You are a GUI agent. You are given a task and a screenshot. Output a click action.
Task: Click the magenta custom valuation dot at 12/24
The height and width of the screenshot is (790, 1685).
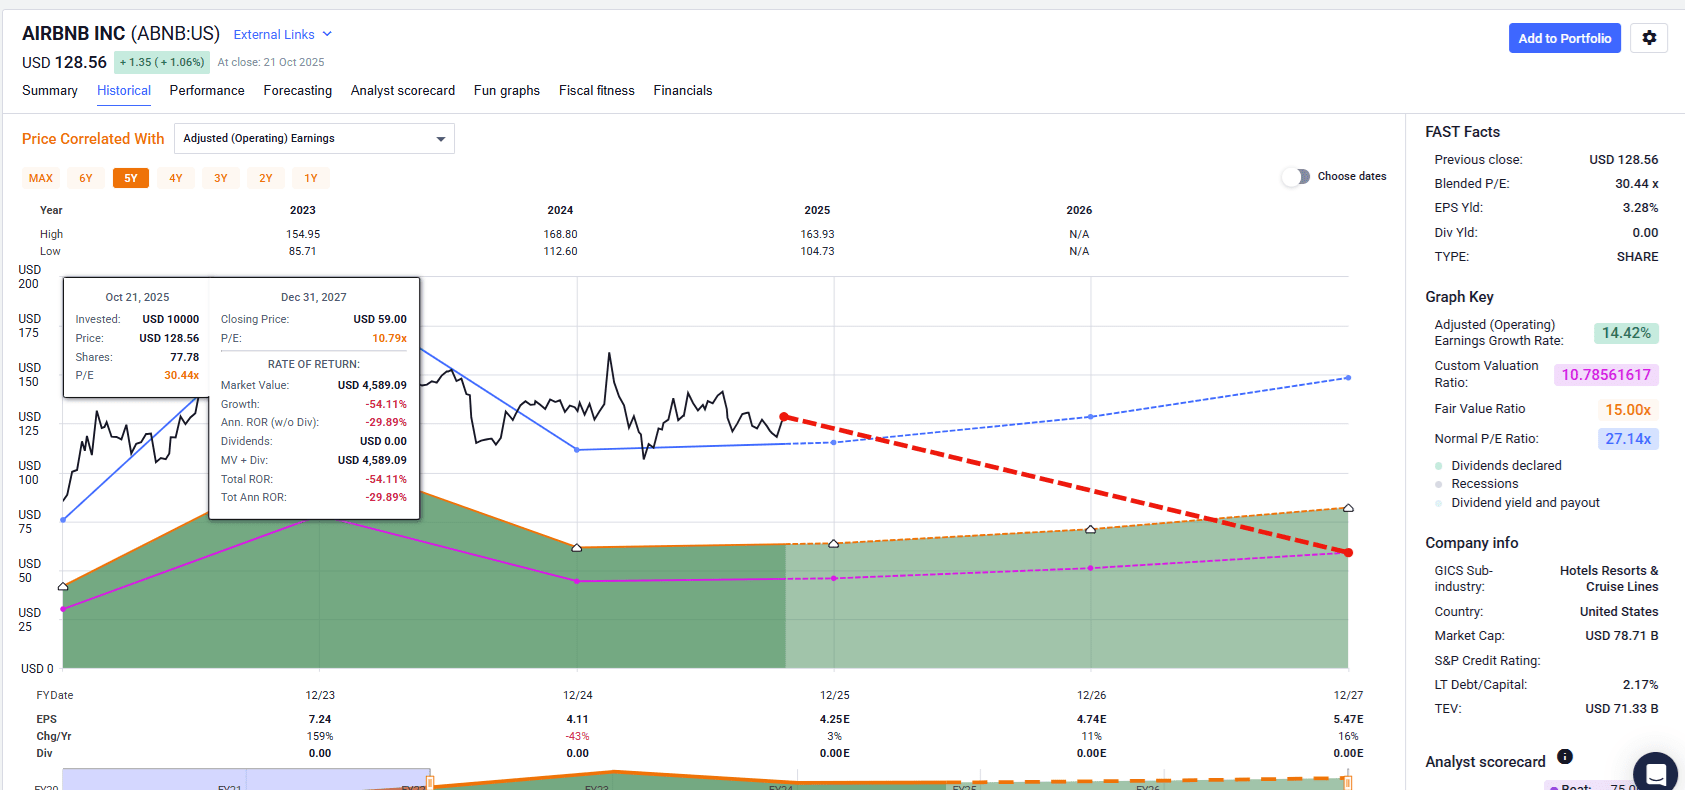[x=577, y=581]
